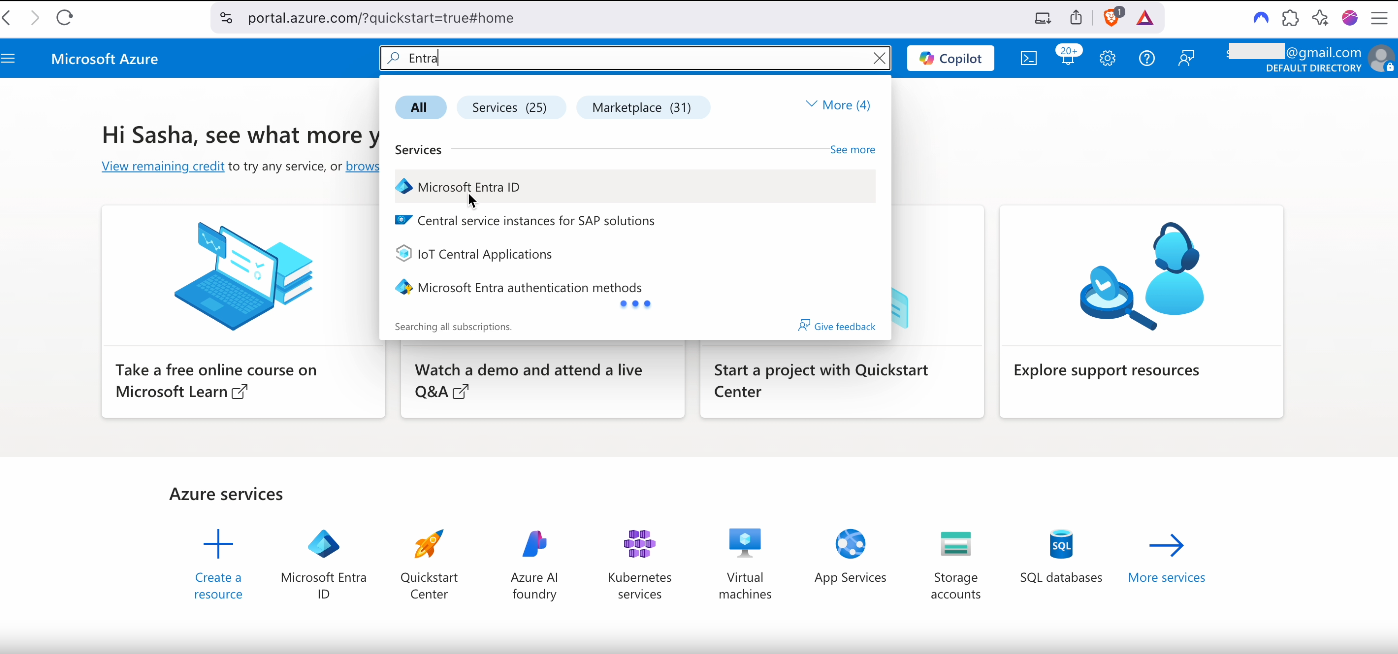Open Microsoft Entra ID service icon in Azure services
The image size is (1398, 654).
323,545
